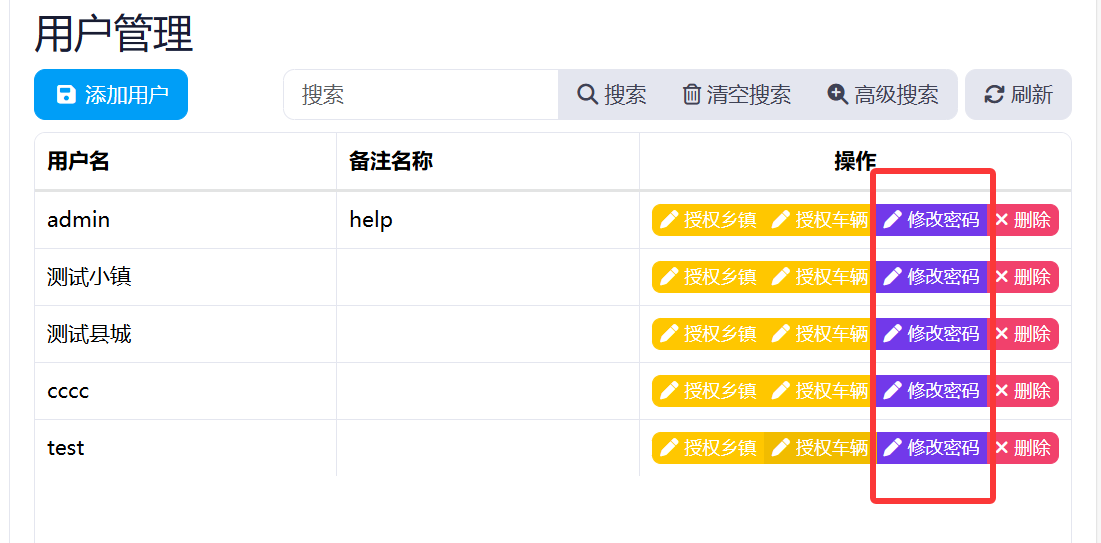1101x543 pixels.
Task: Click the trash icon for 清空搜索
Action: tap(692, 95)
